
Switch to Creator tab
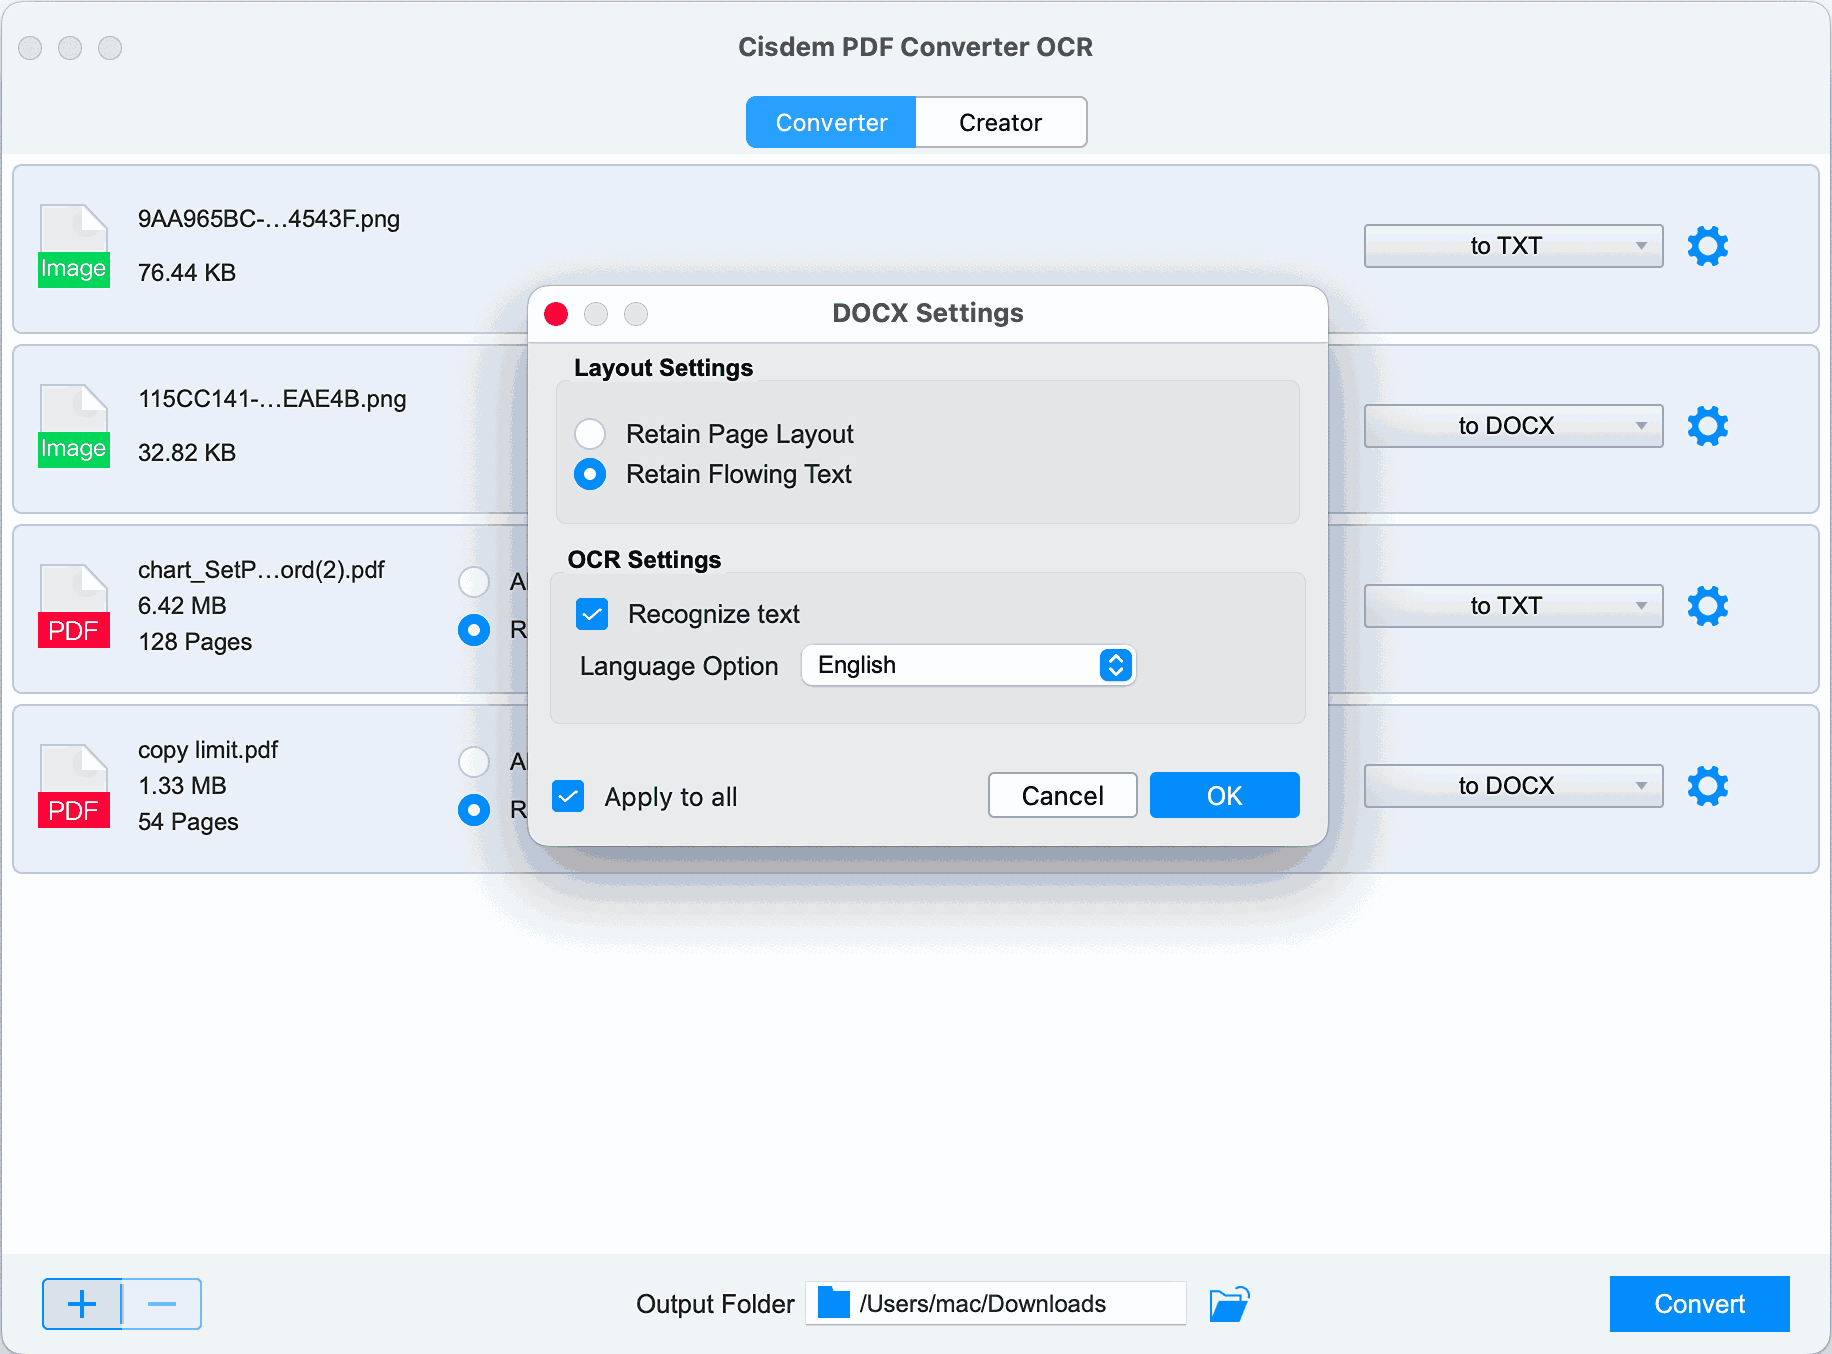coord(1001,122)
